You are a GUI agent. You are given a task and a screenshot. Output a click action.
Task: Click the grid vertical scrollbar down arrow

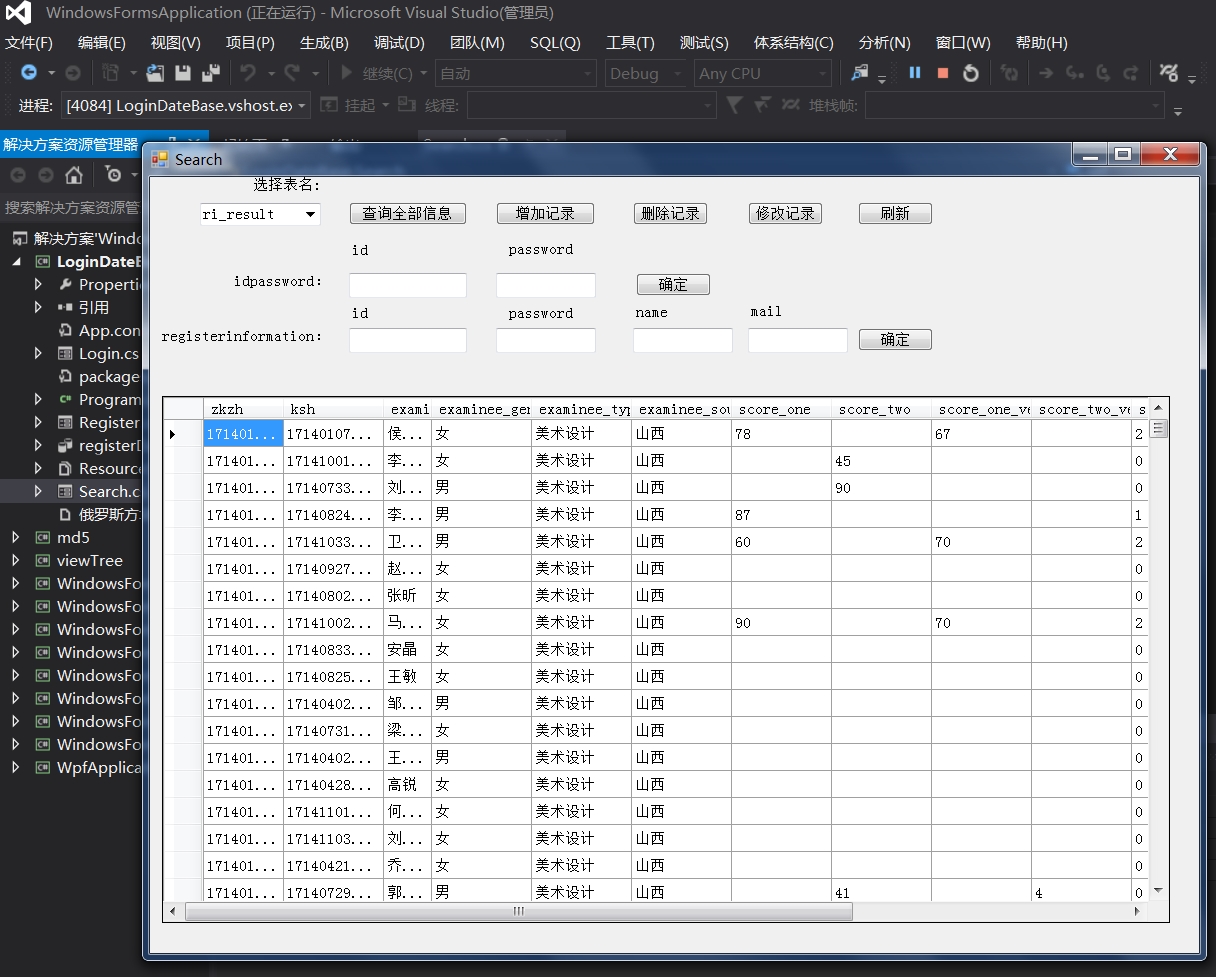pos(1158,891)
